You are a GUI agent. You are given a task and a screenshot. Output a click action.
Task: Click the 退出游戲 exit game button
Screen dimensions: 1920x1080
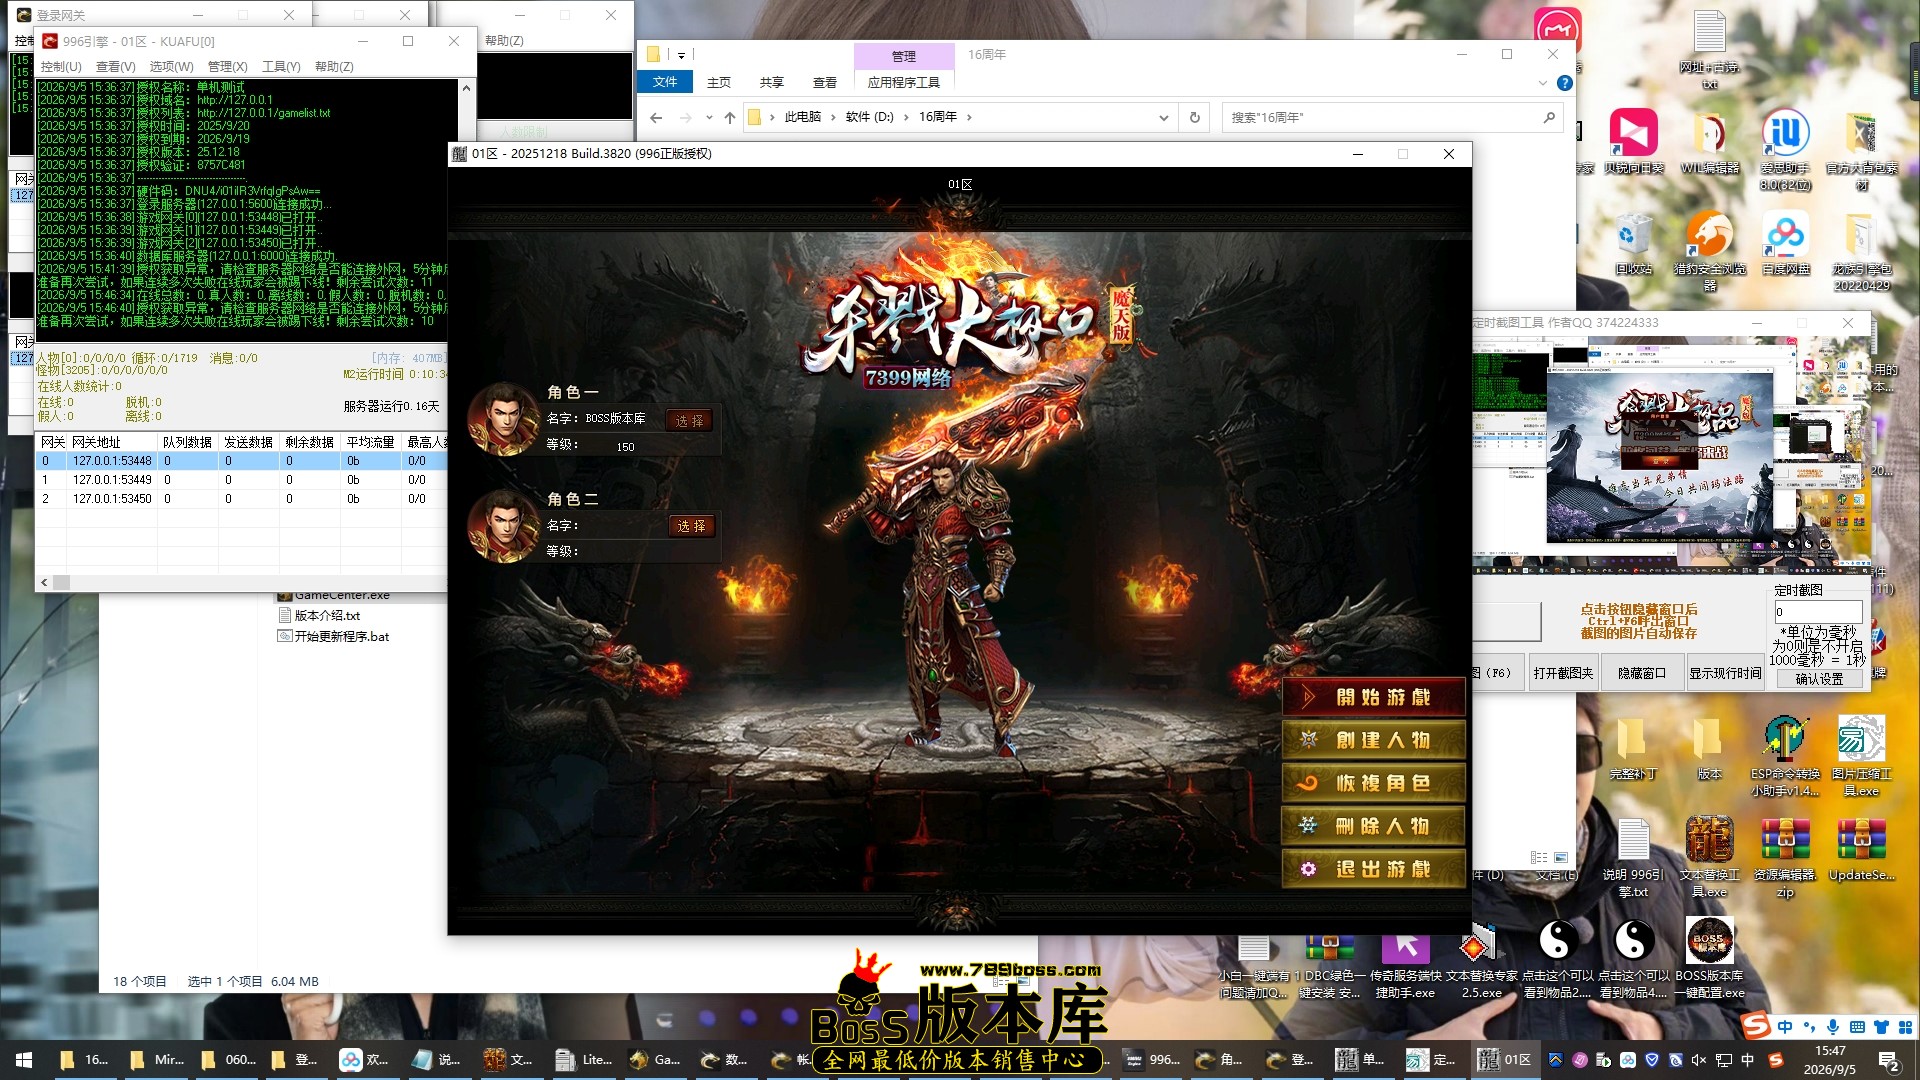[x=1374, y=869]
